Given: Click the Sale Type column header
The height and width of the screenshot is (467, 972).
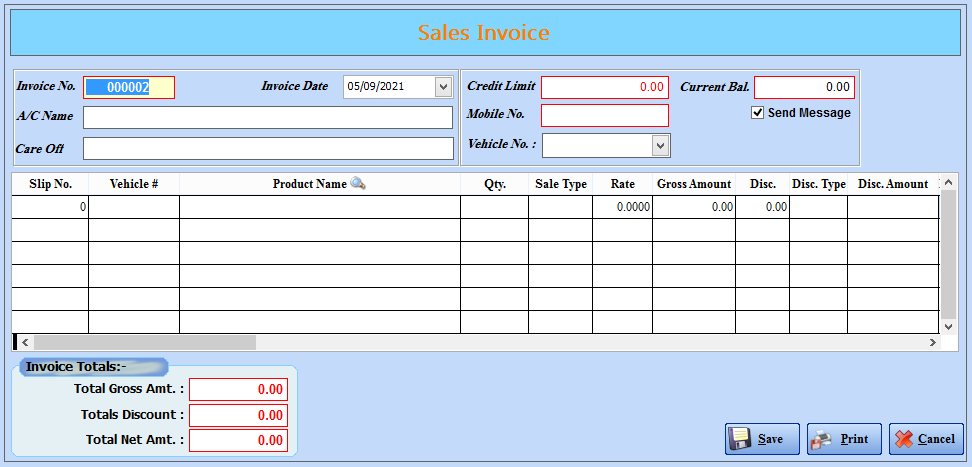Looking at the screenshot, I should (561, 184).
